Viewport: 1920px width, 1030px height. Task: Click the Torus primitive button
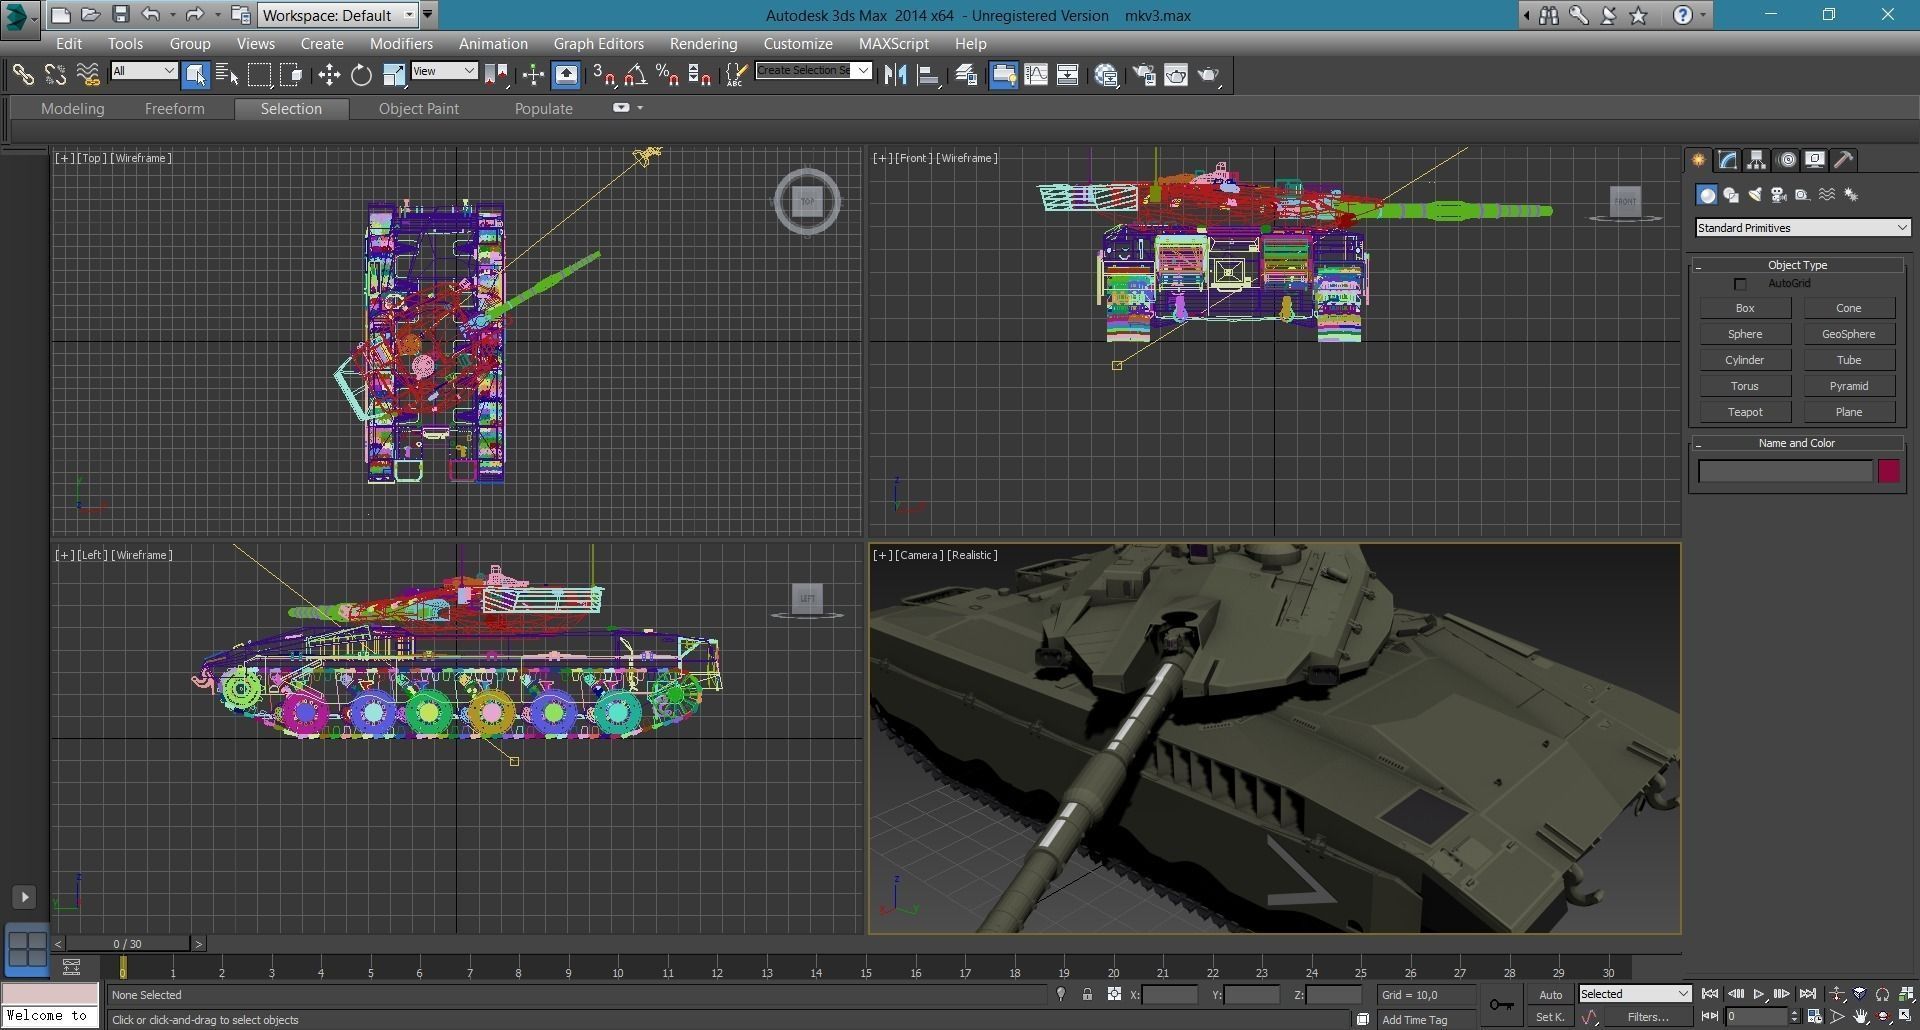[x=1745, y=386]
